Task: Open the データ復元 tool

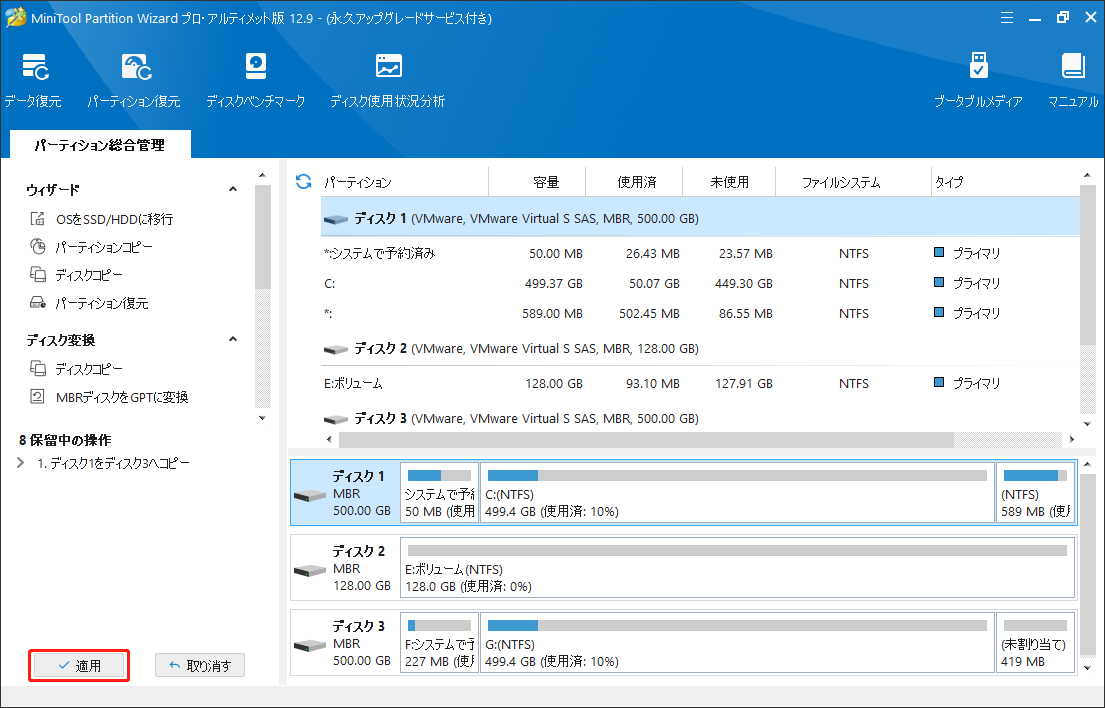Action: 33,80
